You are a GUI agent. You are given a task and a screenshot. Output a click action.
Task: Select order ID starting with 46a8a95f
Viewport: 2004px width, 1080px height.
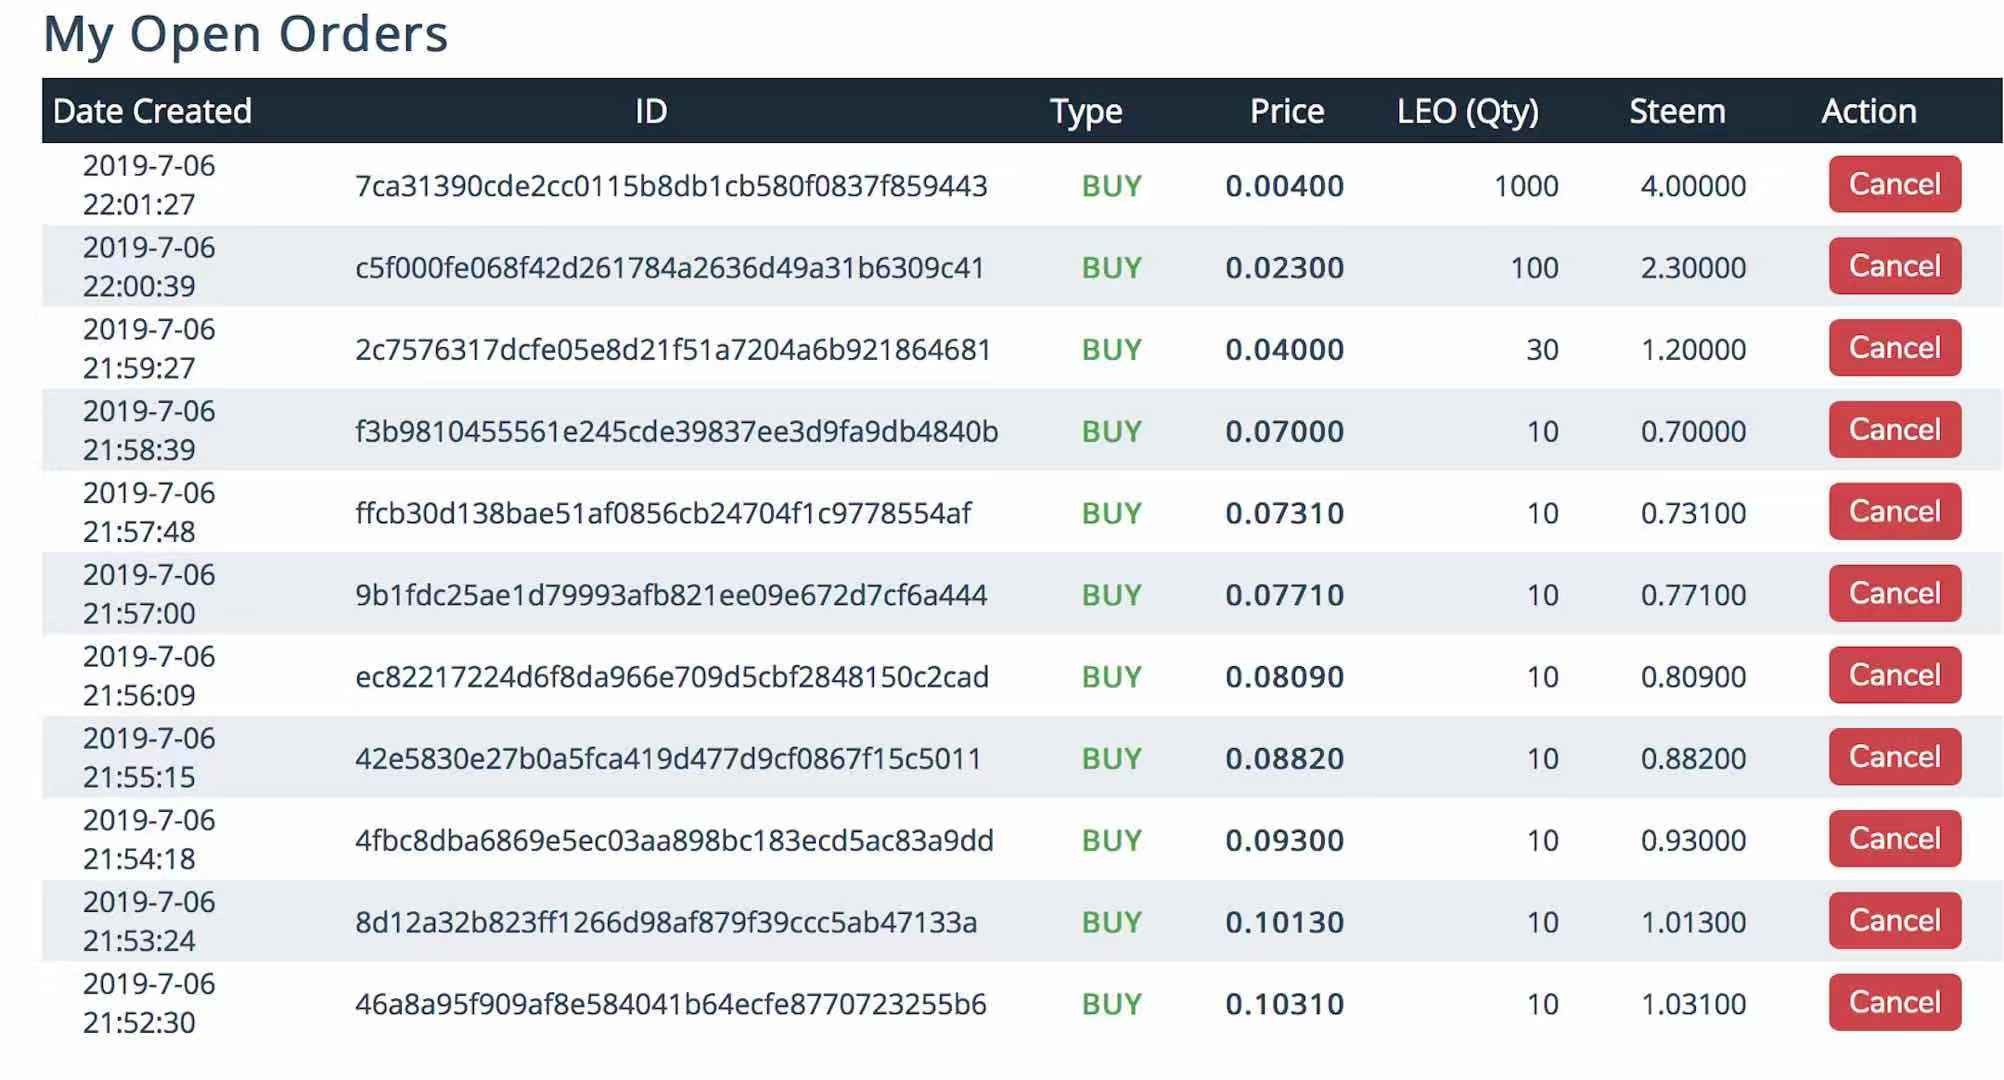[x=671, y=1004]
